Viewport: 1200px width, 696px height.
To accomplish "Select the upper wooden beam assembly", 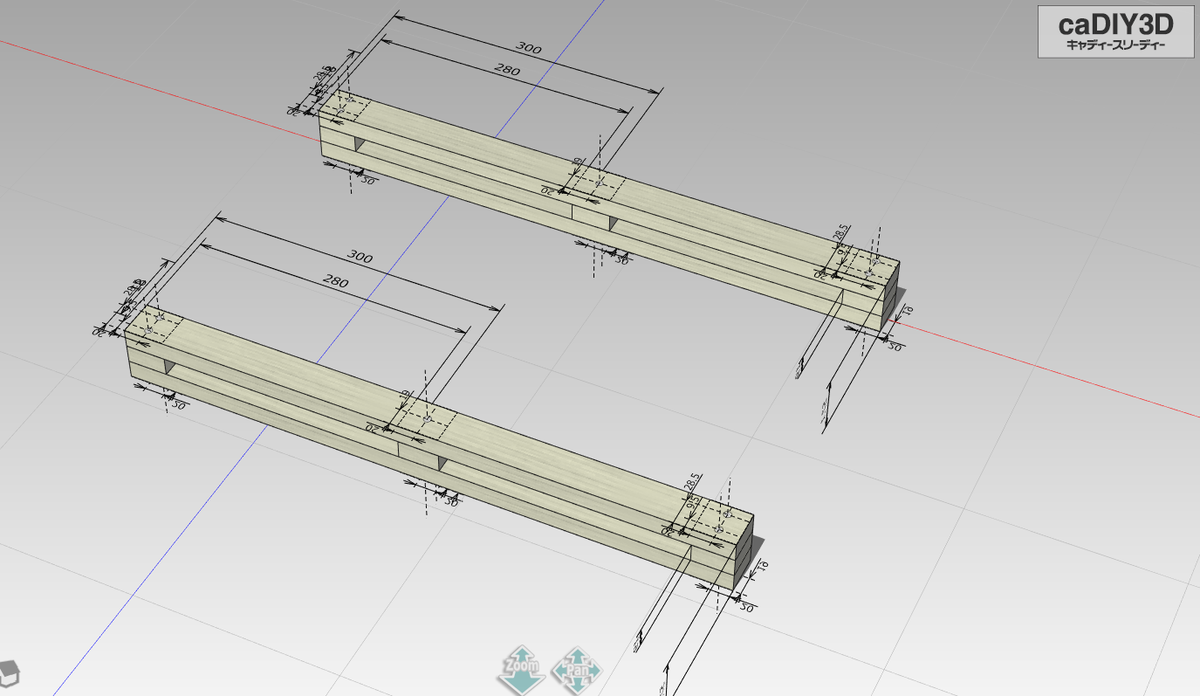I will pyautogui.click(x=610, y=211).
